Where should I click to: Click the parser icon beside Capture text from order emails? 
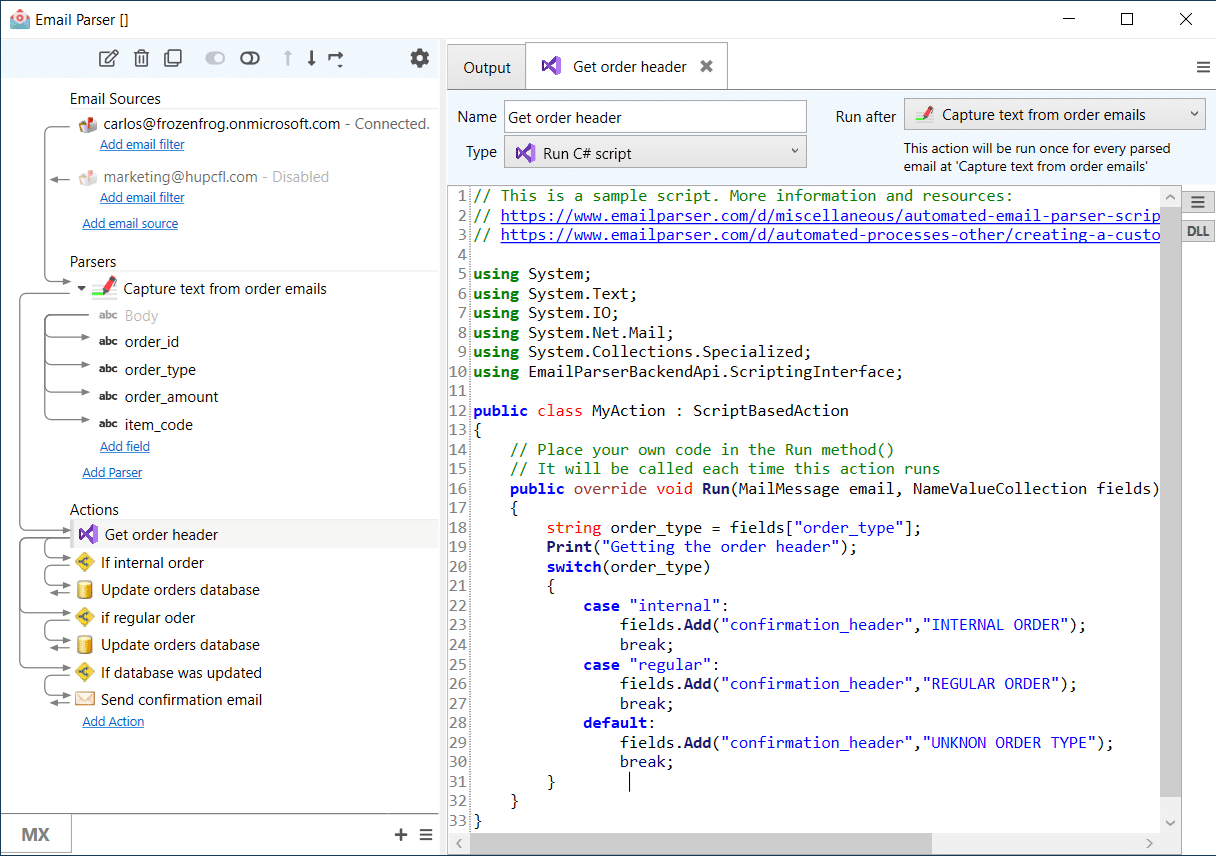(x=104, y=288)
